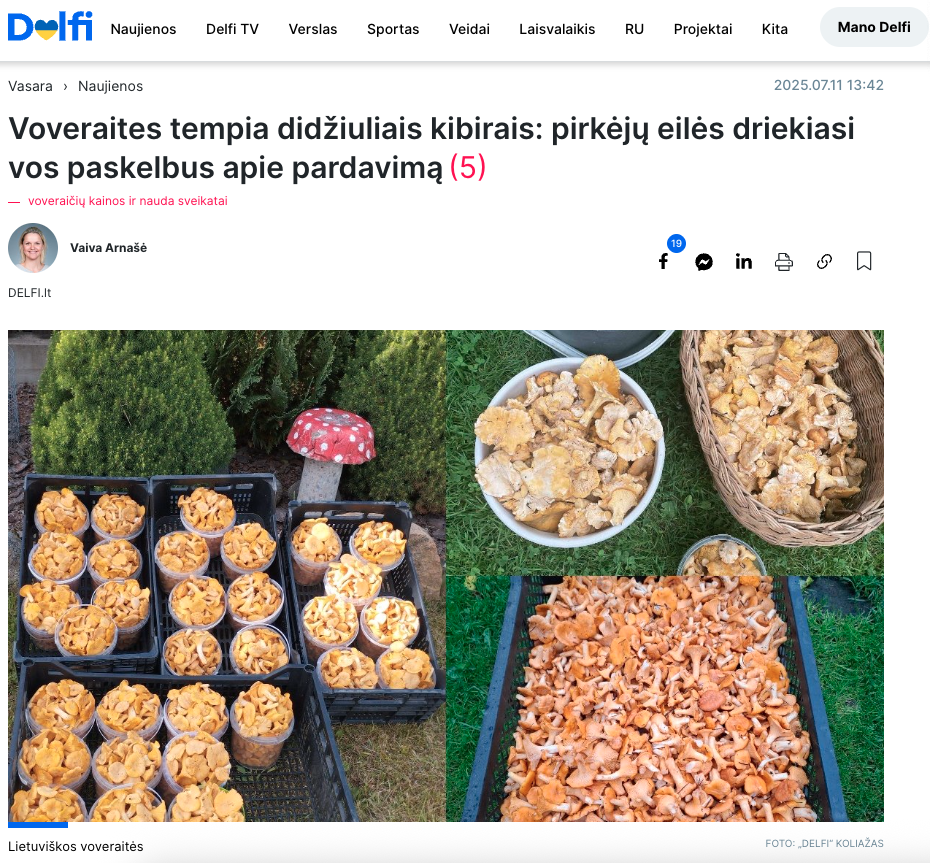Screen dimensions: 930x863
Task: Share article on LinkedIn
Action: tap(744, 262)
